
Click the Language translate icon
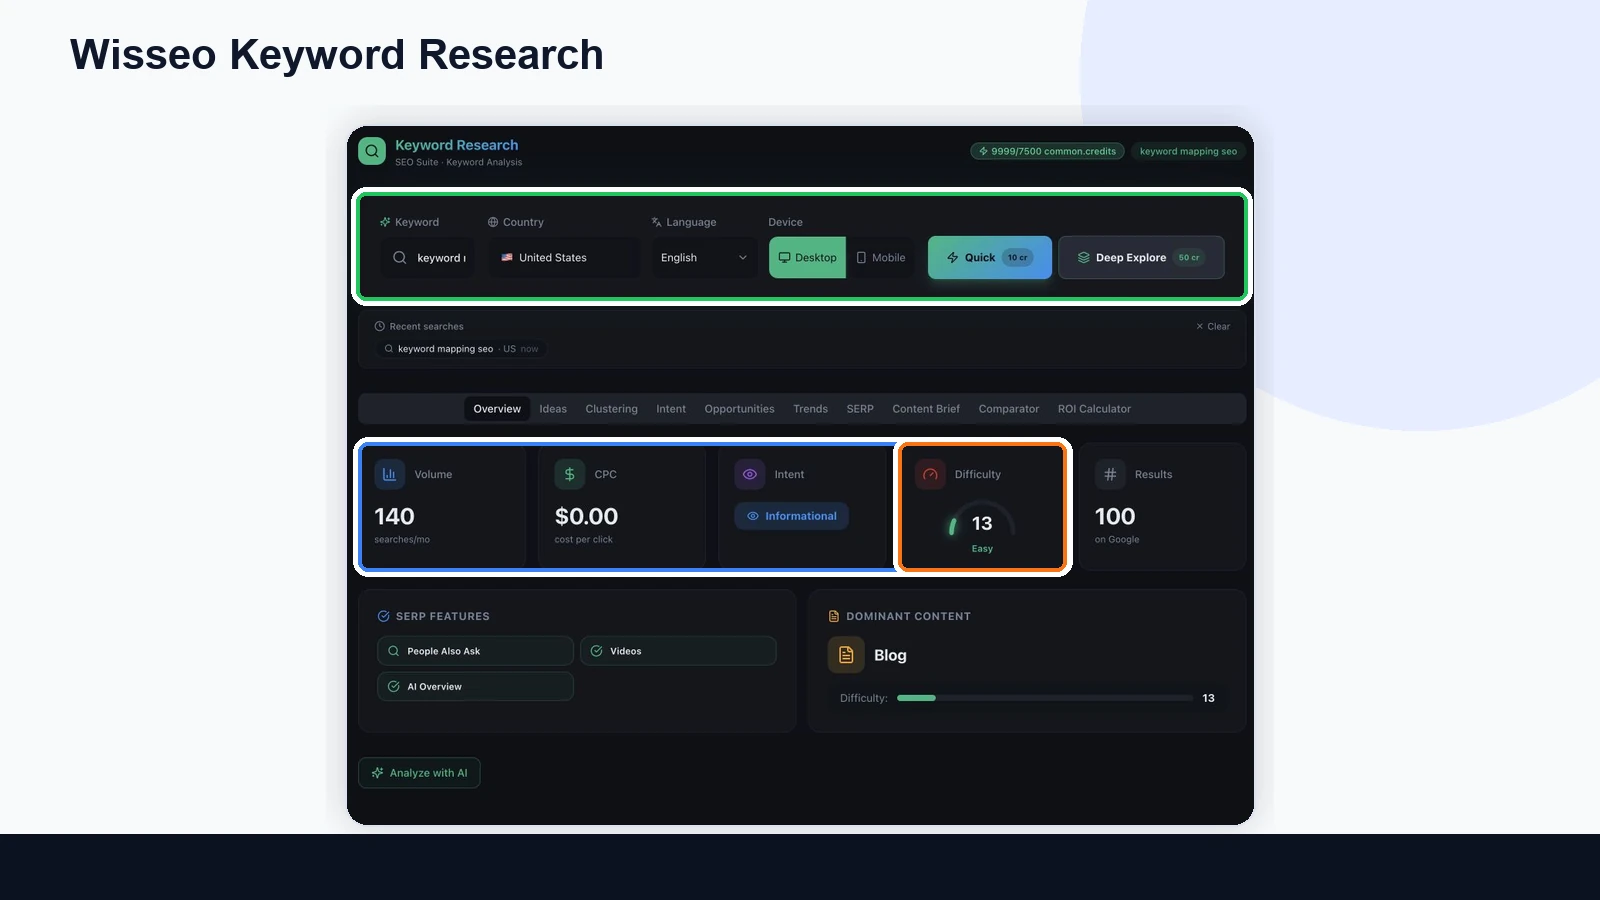pos(656,222)
